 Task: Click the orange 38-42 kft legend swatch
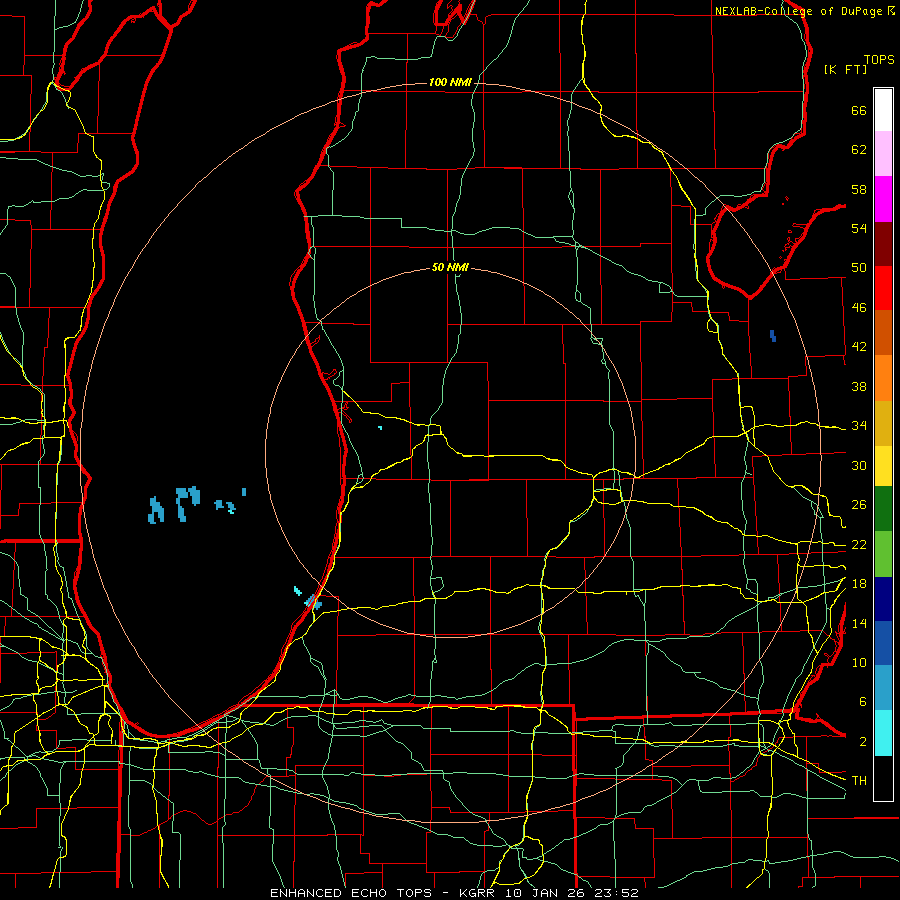883,378
